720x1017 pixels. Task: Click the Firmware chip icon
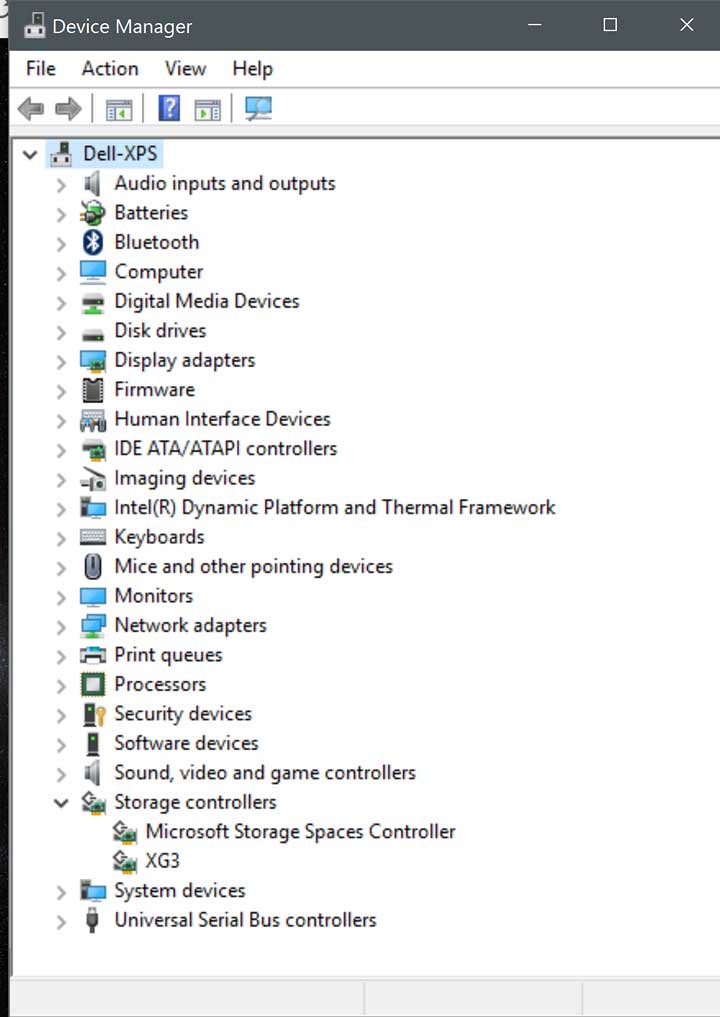pos(93,389)
